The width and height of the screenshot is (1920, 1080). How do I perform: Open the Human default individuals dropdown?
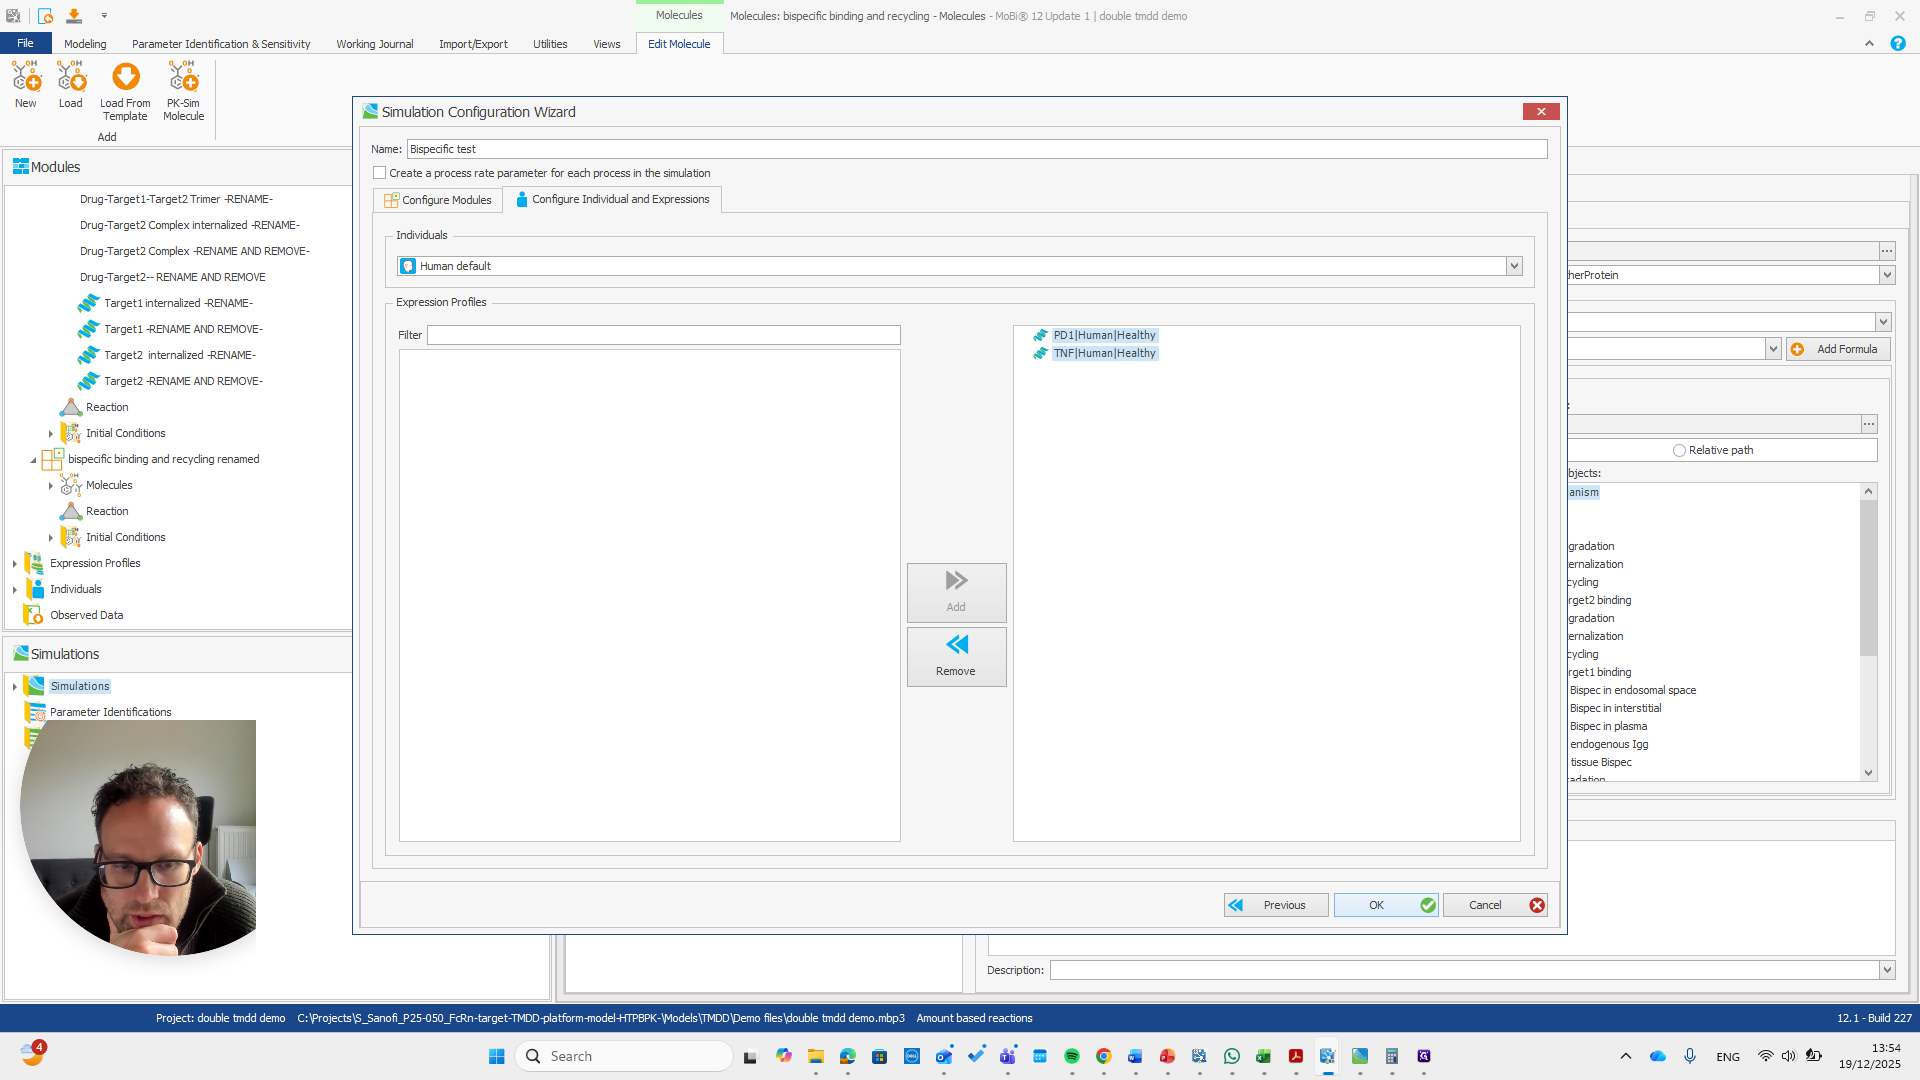[1514, 266]
